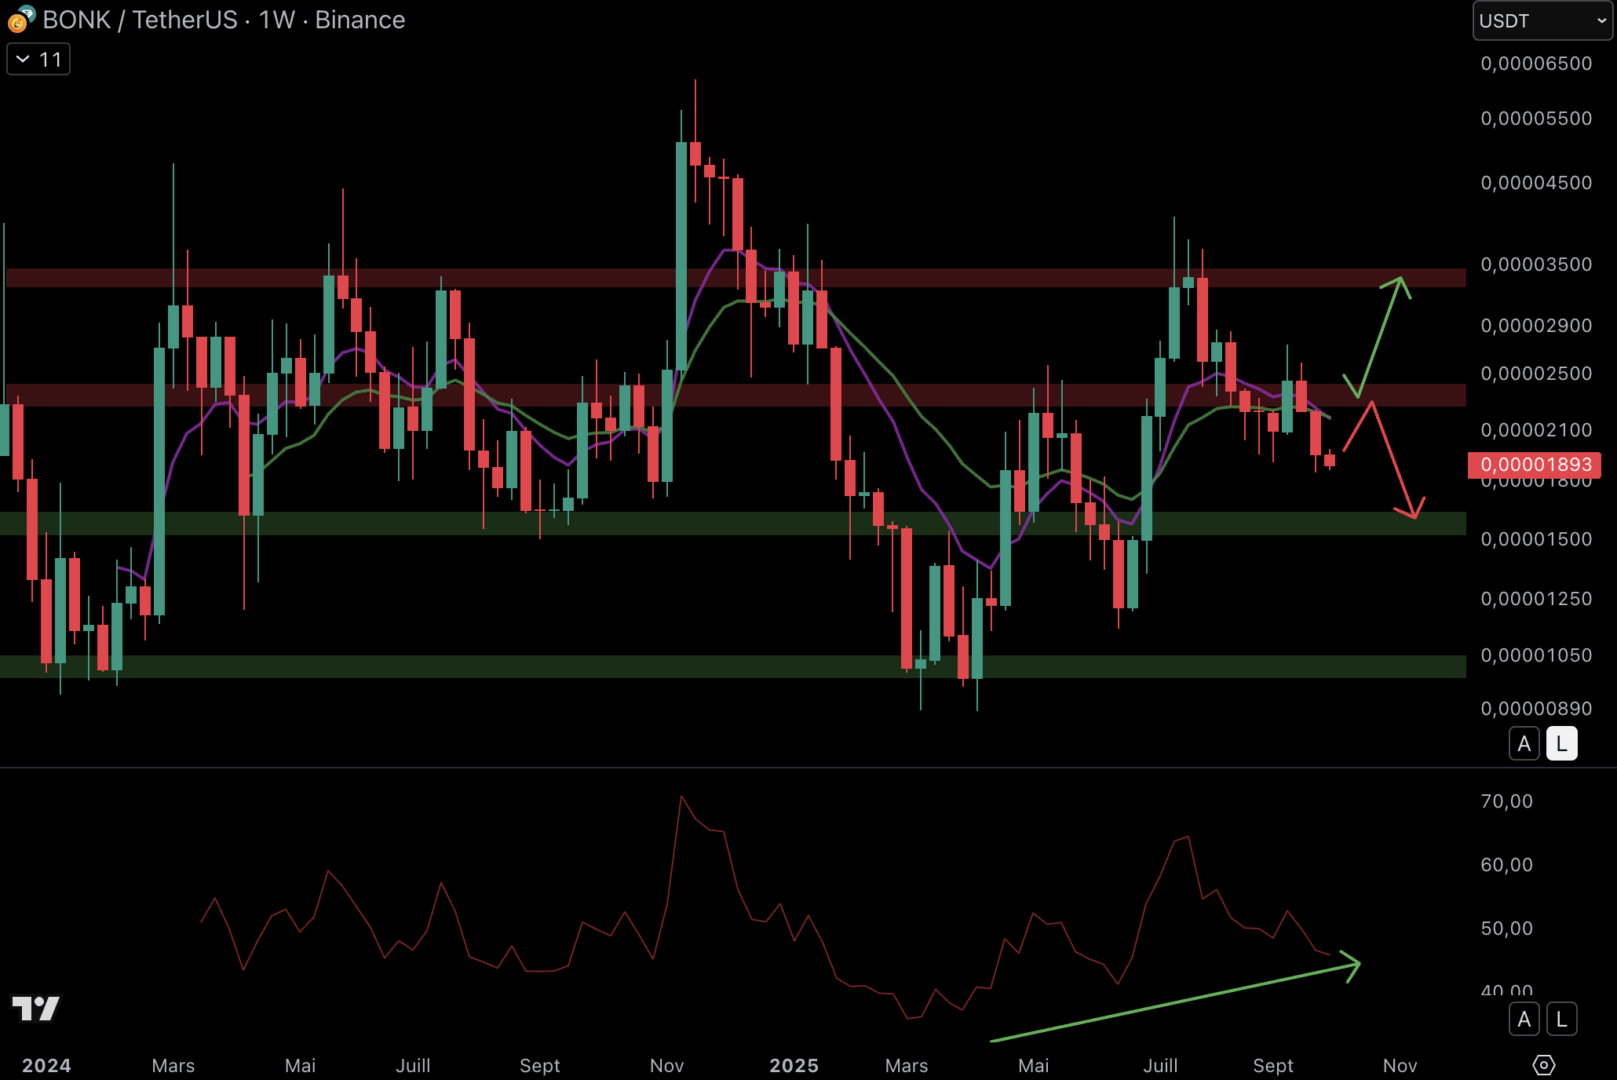Expand the collapsed indicators legend showing 11
Viewport: 1617px width, 1080px height.
(x=39, y=59)
